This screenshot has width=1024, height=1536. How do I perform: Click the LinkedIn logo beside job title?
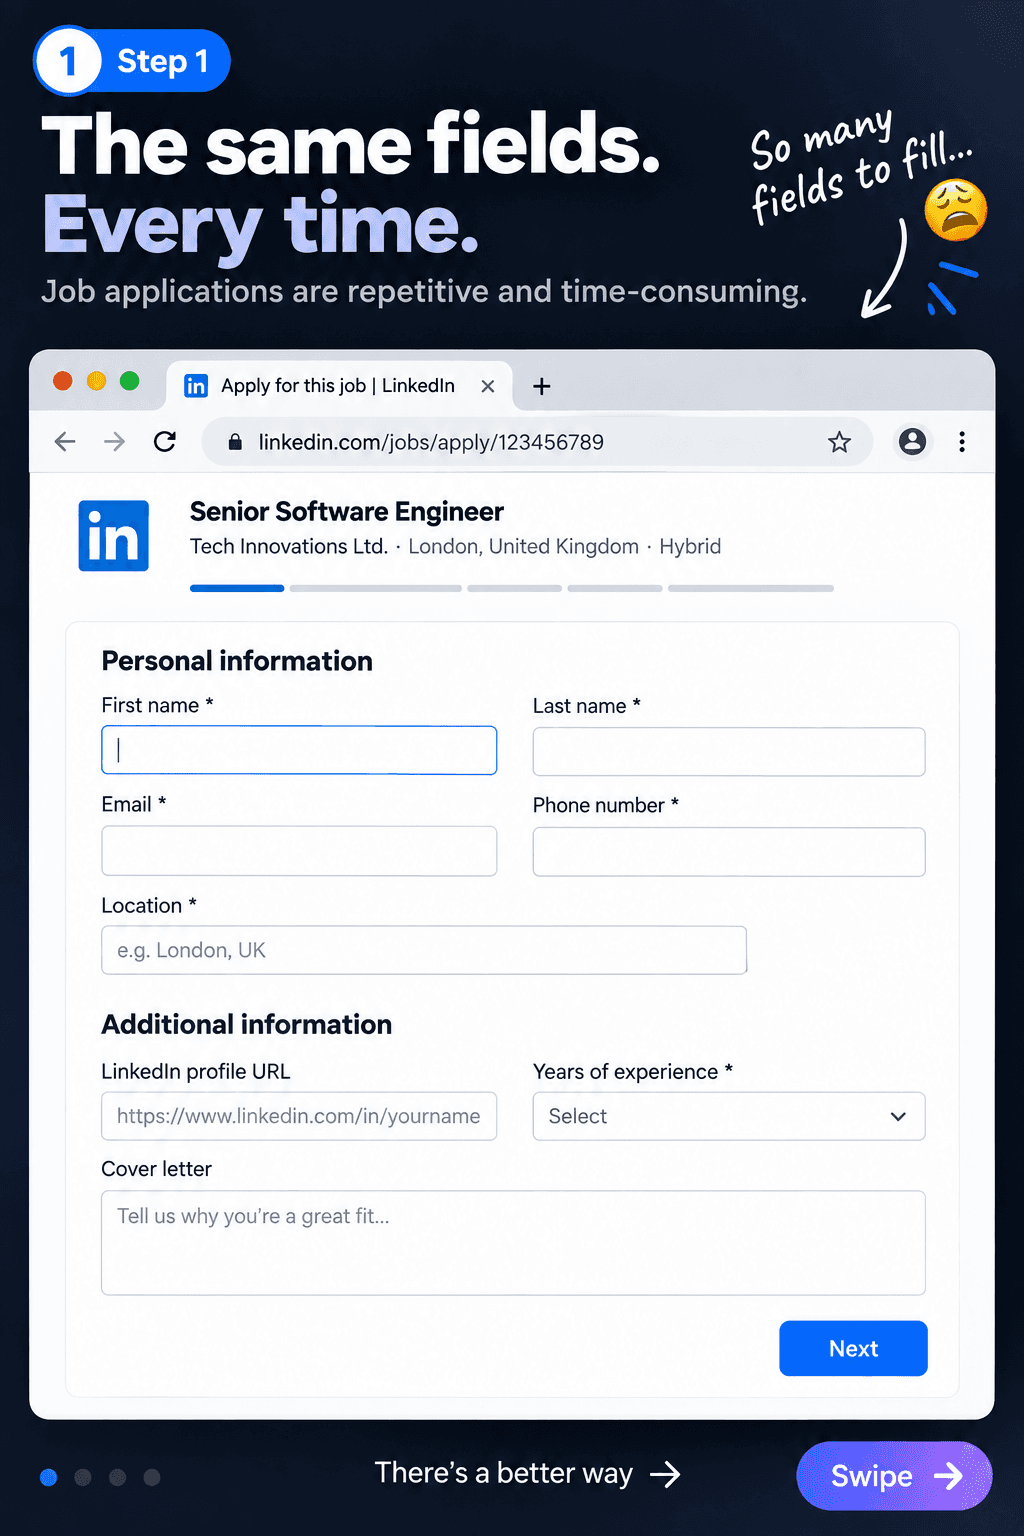click(x=114, y=536)
